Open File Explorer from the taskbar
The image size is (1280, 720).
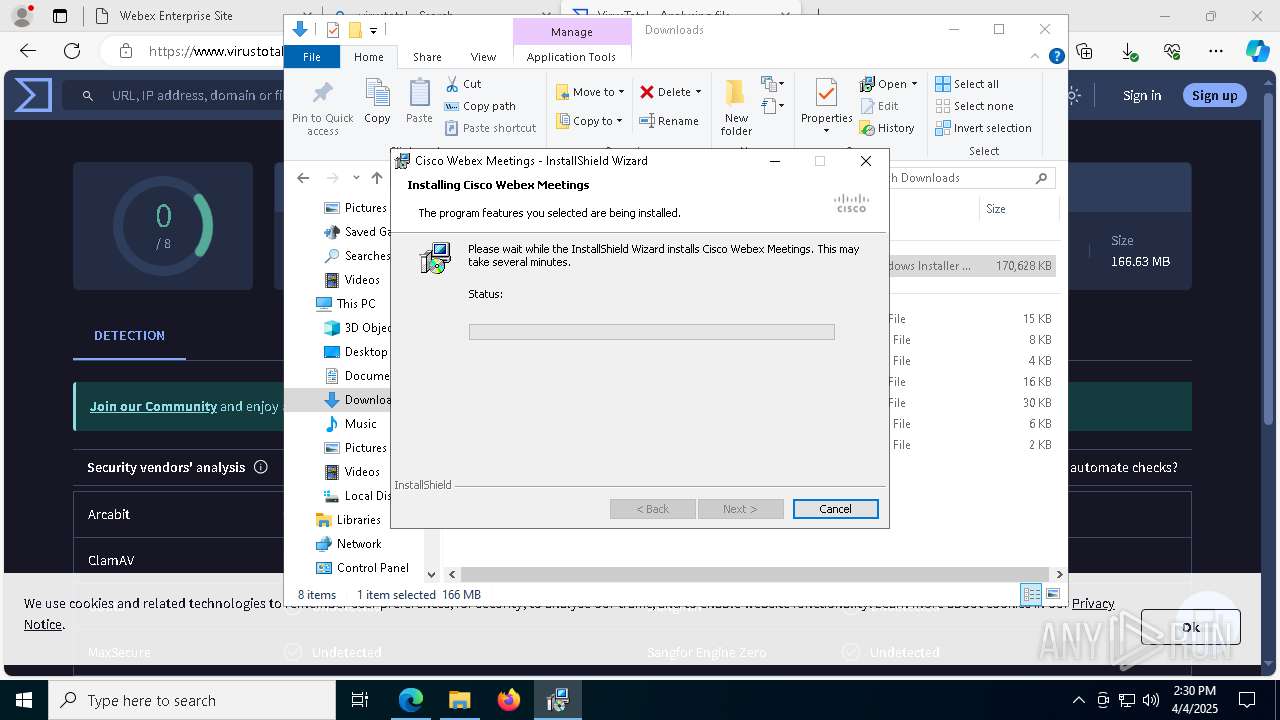460,700
